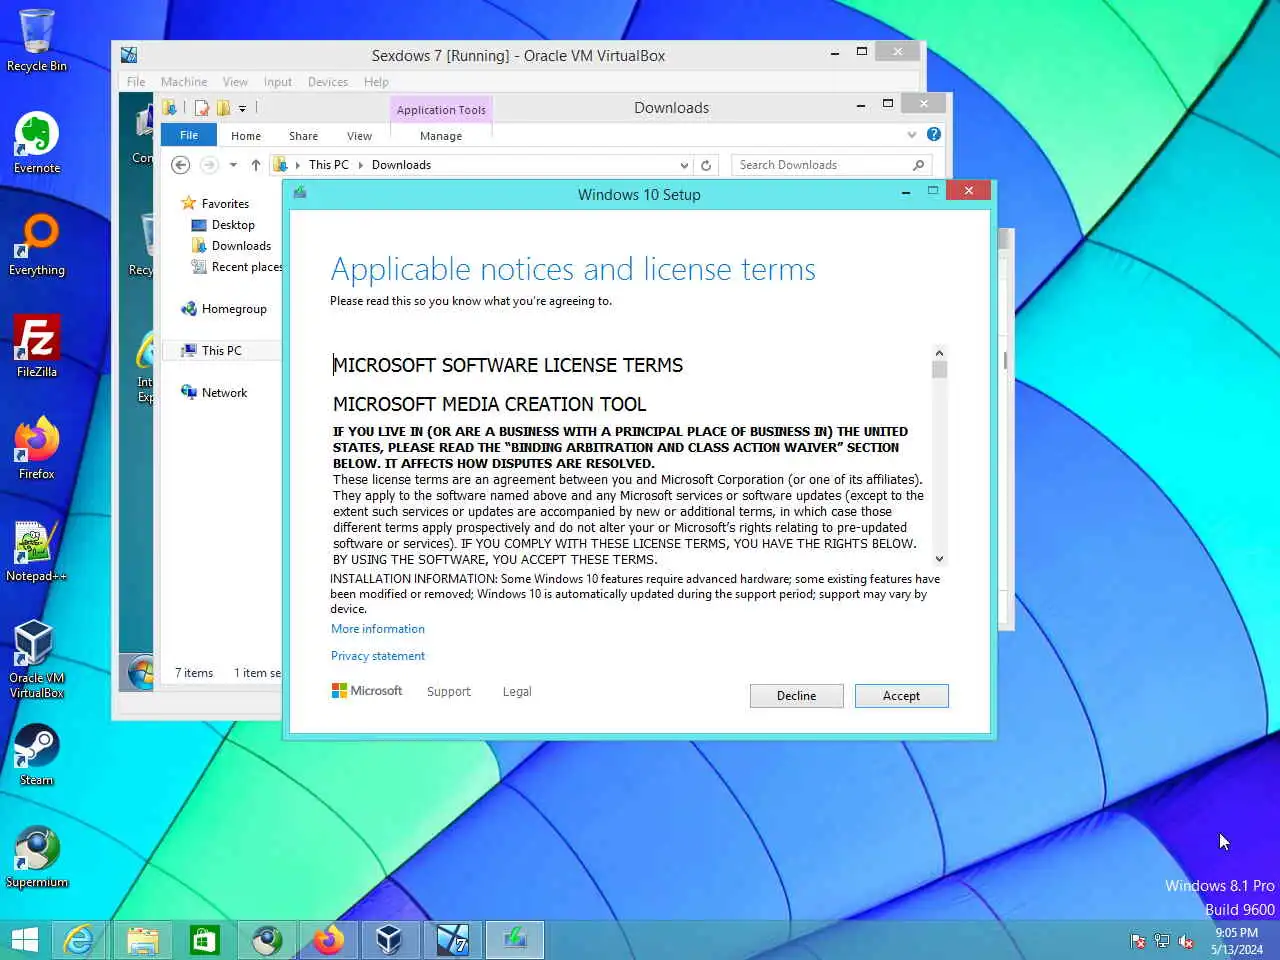The height and width of the screenshot is (960, 1280).
Task: Go up one folder level in Explorer
Action: point(256,165)
